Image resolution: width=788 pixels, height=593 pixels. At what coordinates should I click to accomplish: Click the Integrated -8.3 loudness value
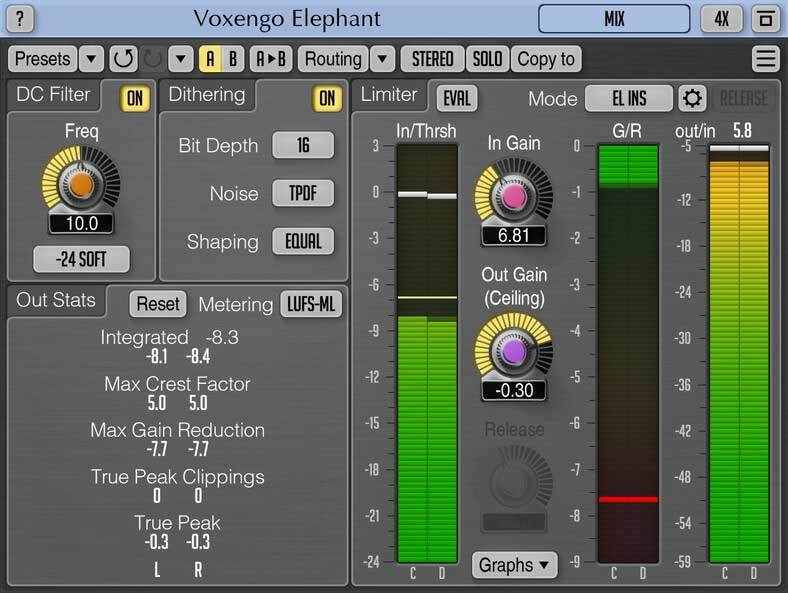(x=222, y=337)
